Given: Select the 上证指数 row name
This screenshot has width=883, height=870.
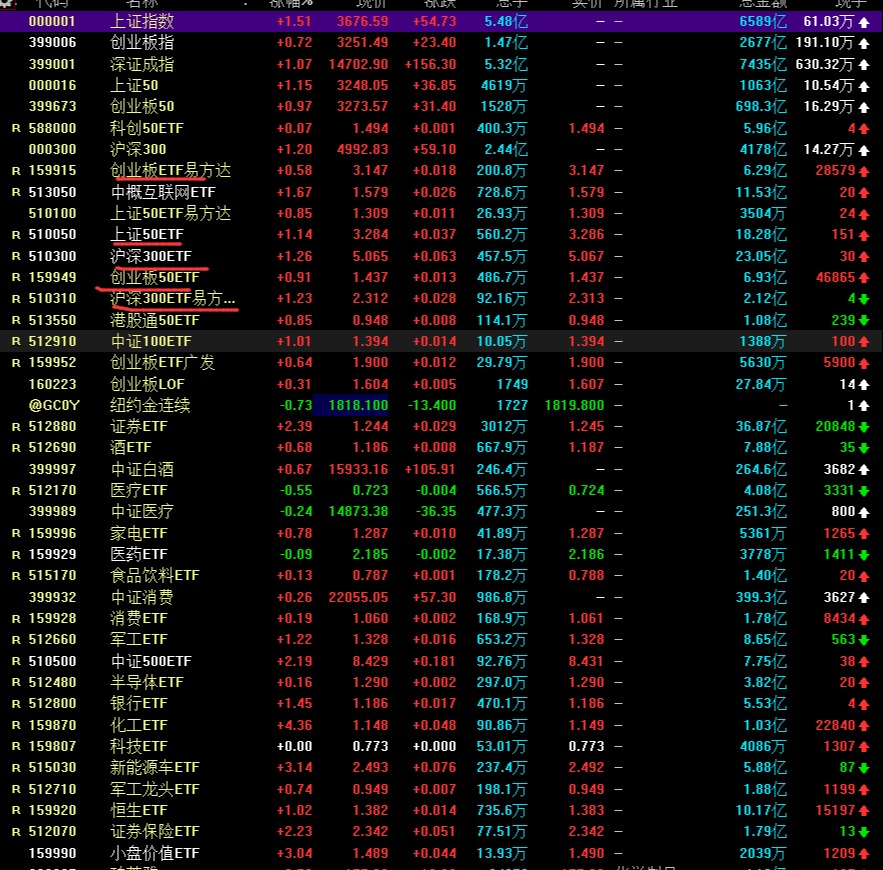Looking at the screenshot, I should [142, 21].
